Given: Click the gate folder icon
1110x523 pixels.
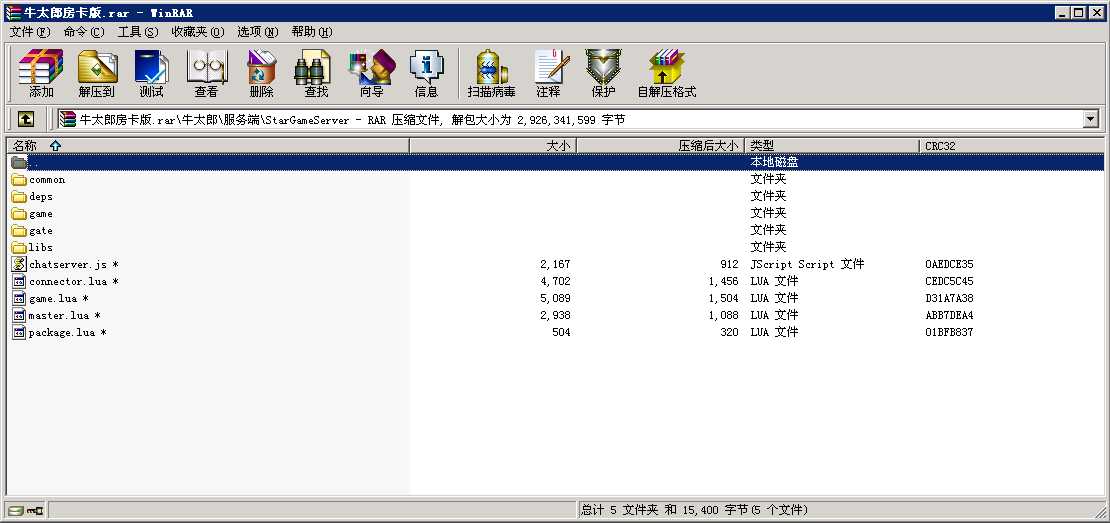Looking at the screenshot, I should (19, 231).
